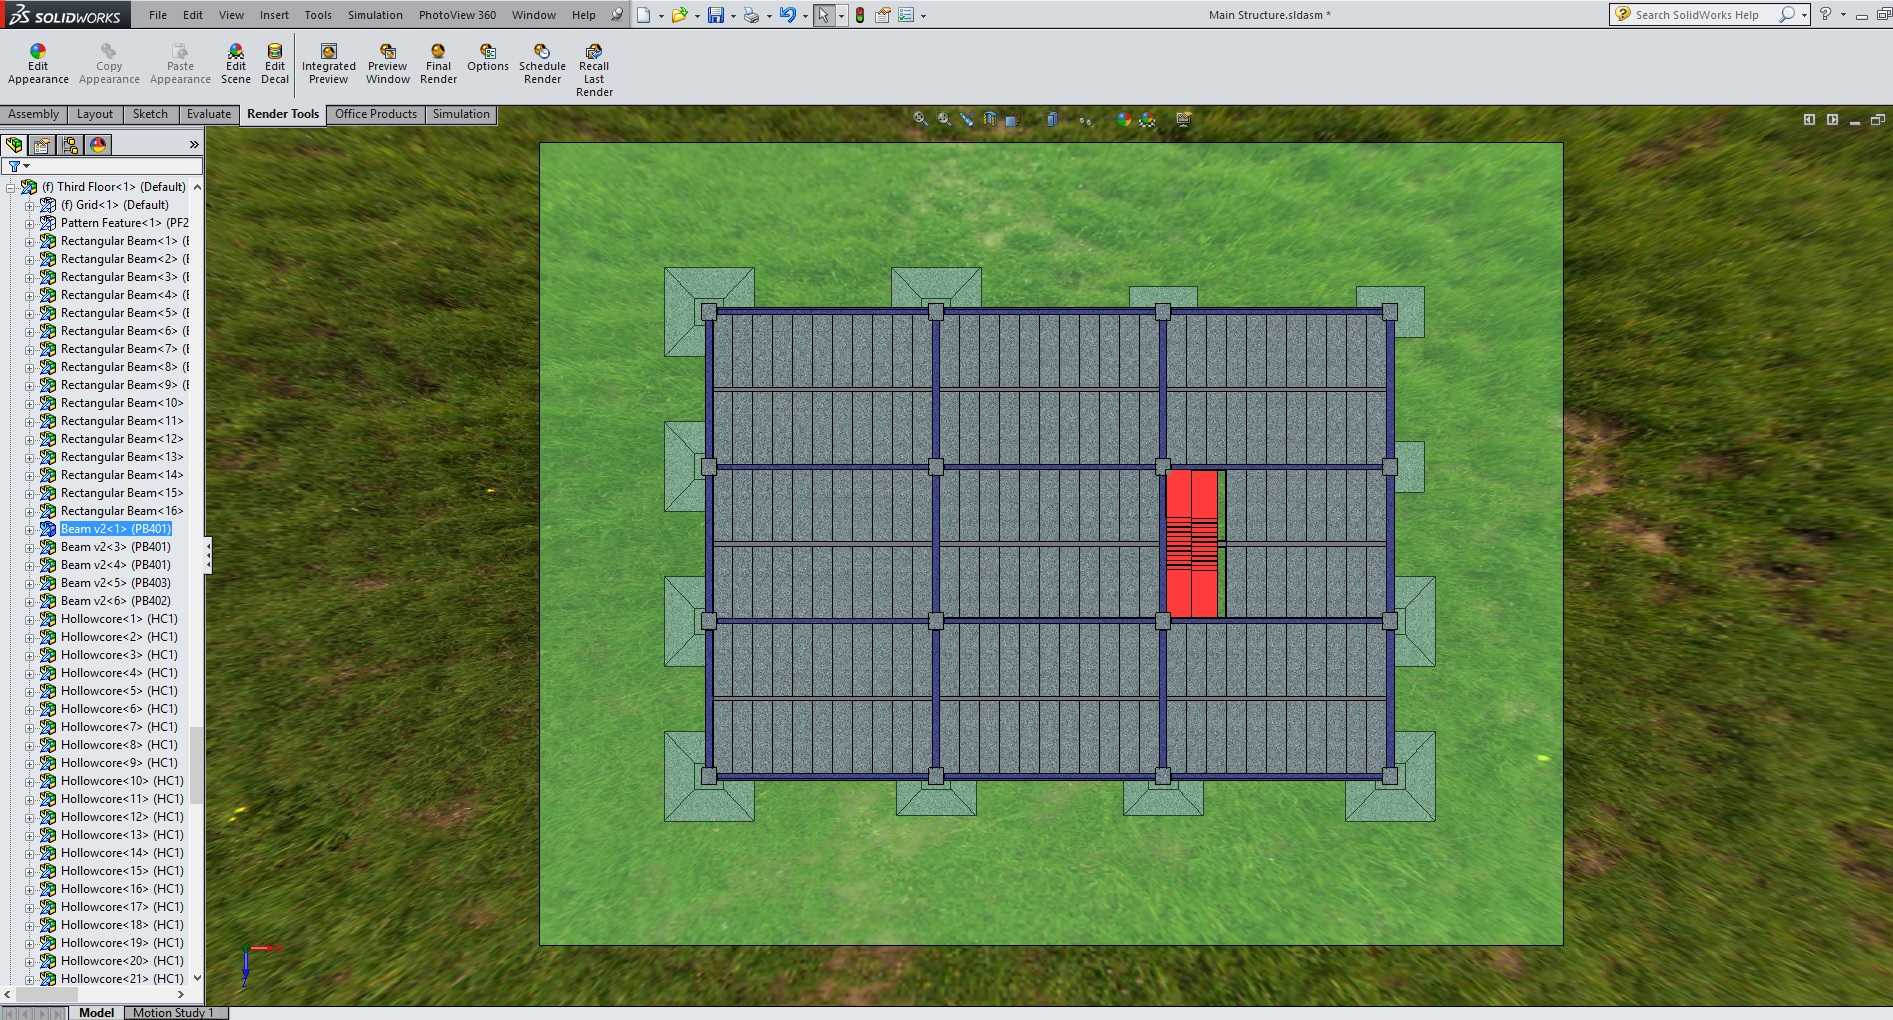Switch to ConfigurationManager tab
The image size is (1893, 1020).
(70, 145)
